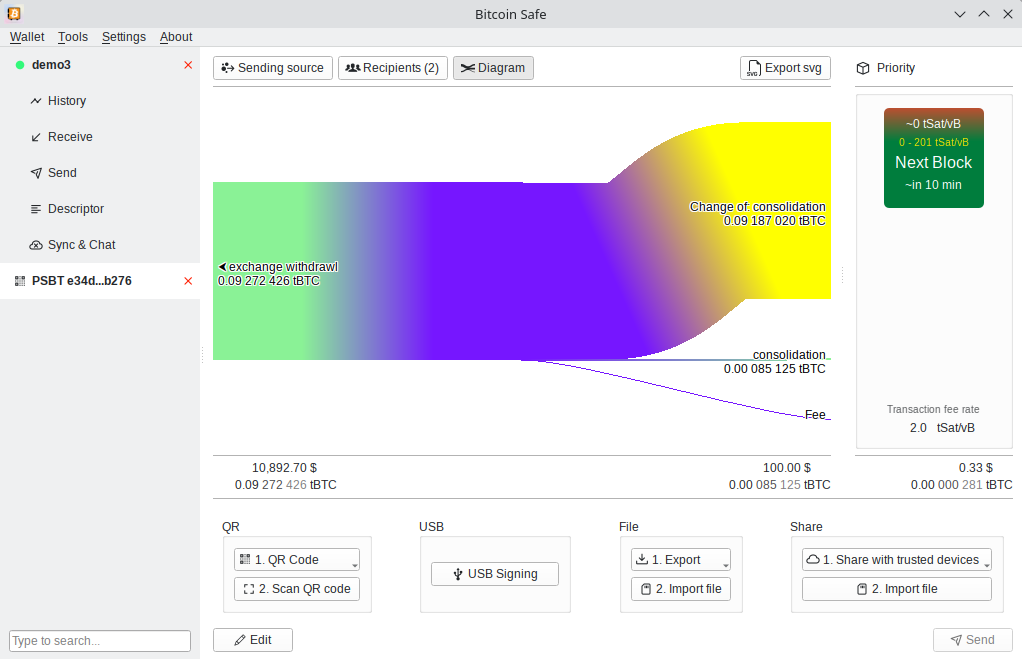This screenshot has width=1022, height=659.
Task: Select the Next Block fee priority box
Action: 933,158
